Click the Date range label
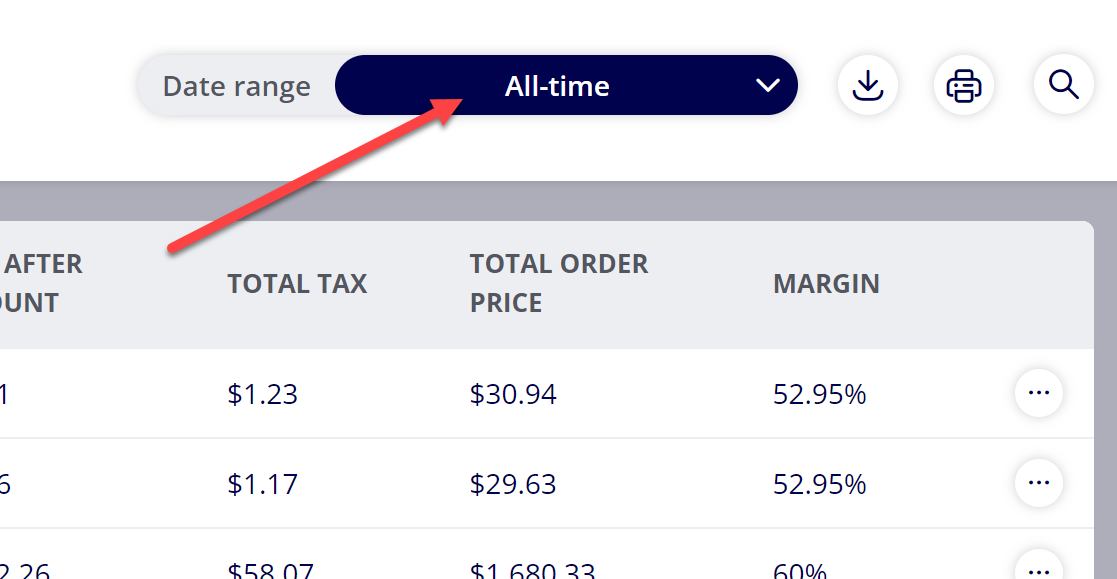The image size is (1117, 579). coord(237,86)
